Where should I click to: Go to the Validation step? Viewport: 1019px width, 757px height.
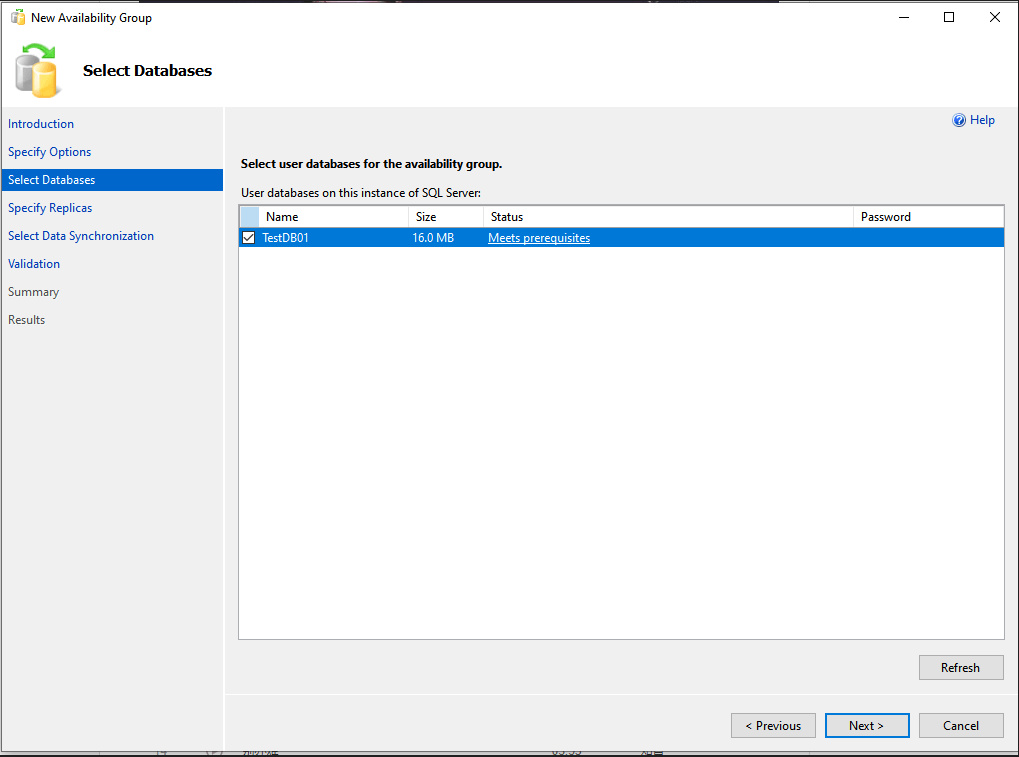click(x=34, y=264)
